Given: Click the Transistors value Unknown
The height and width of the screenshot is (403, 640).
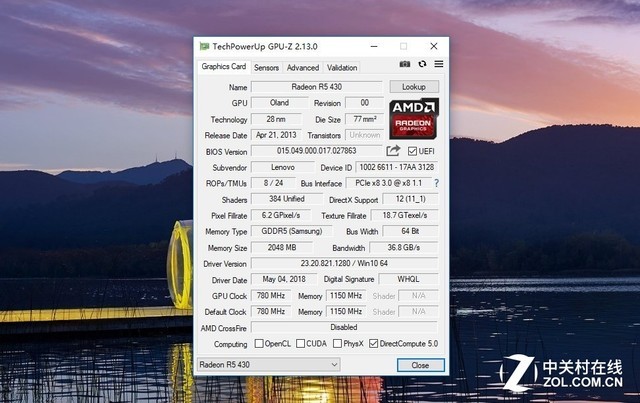Looking at the screenshot, I should (364, 135).
